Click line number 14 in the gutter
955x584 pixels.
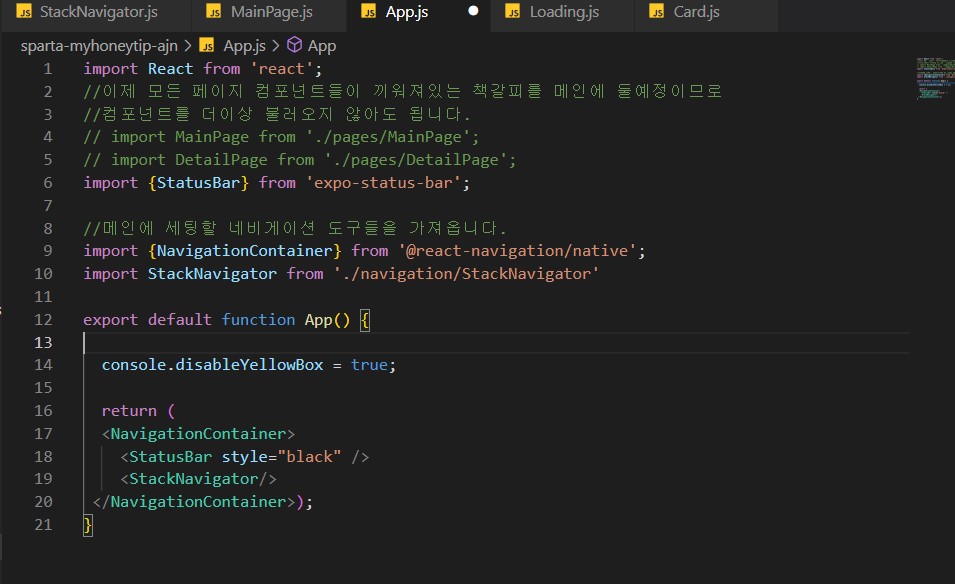(42, 364)
